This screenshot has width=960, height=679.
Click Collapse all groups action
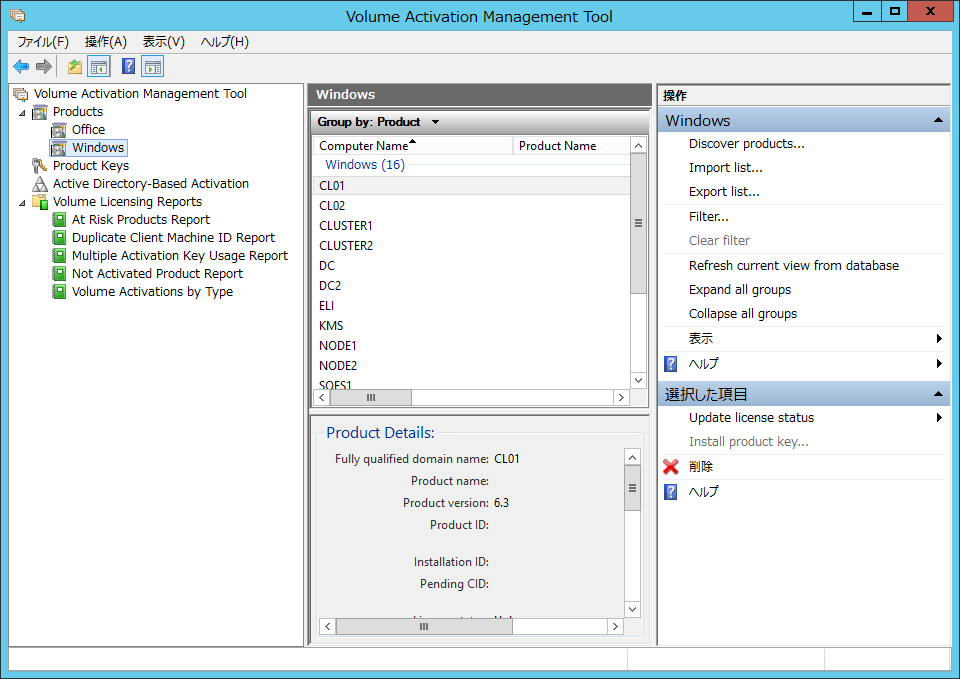[743, 313]
